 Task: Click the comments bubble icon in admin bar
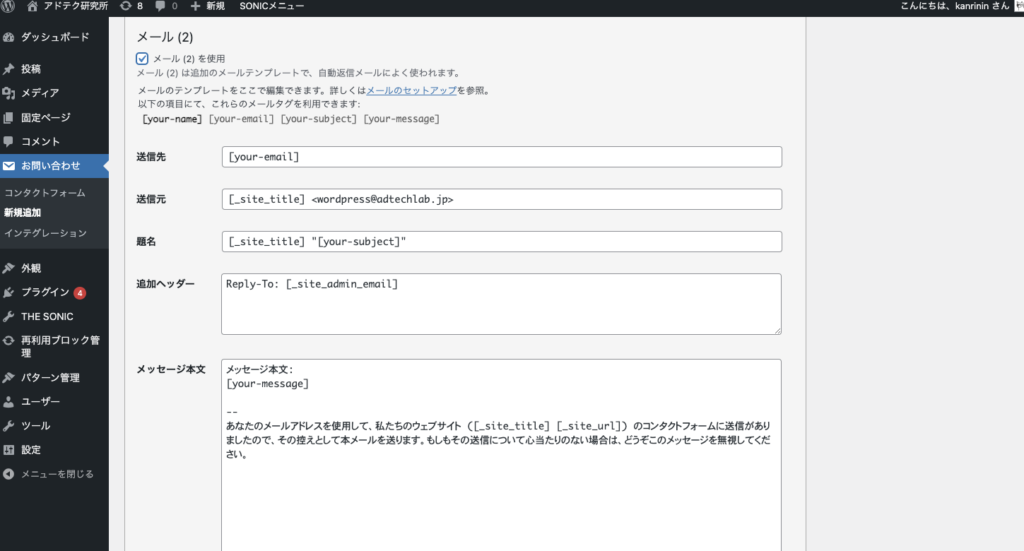(x=161, y=6)
